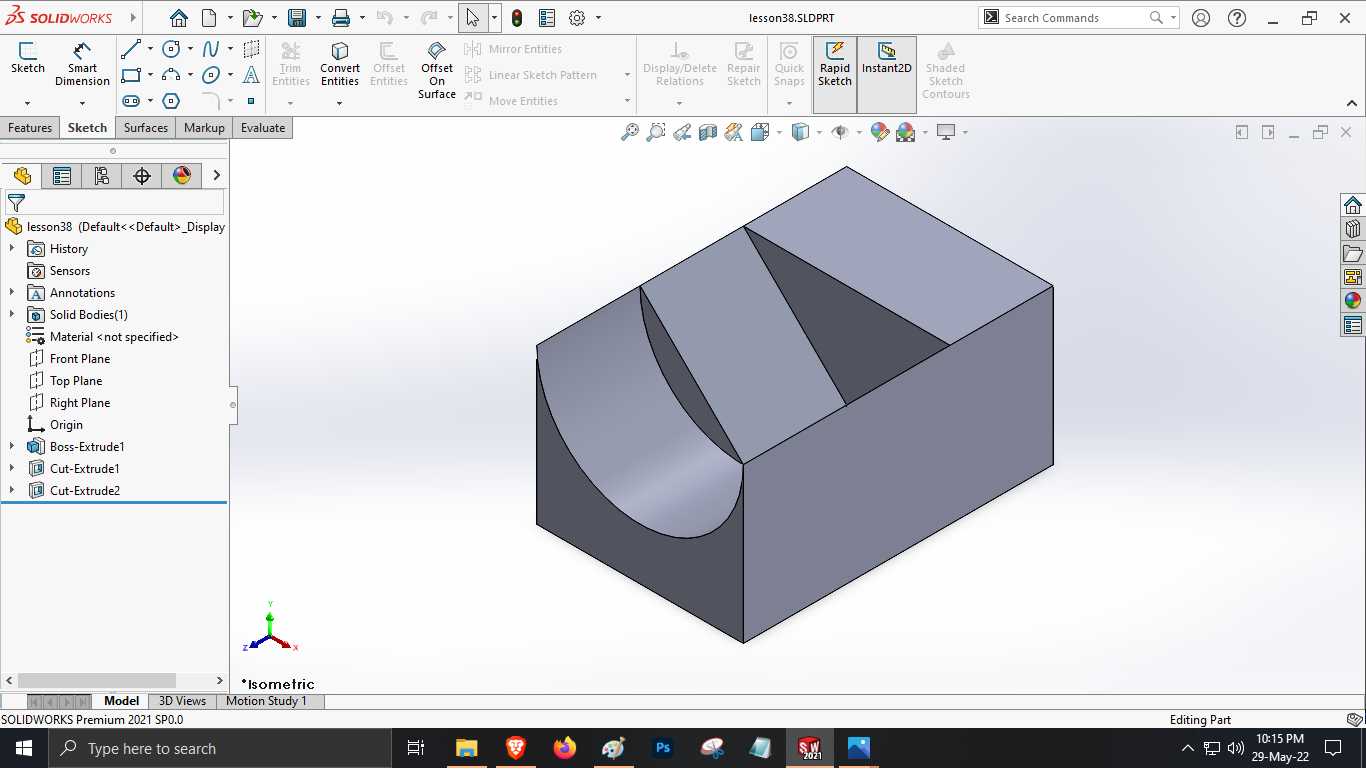1366x780 pixels.
Task: Expand the Solid Bodies(1) node
Action: [x=12, y=315]
